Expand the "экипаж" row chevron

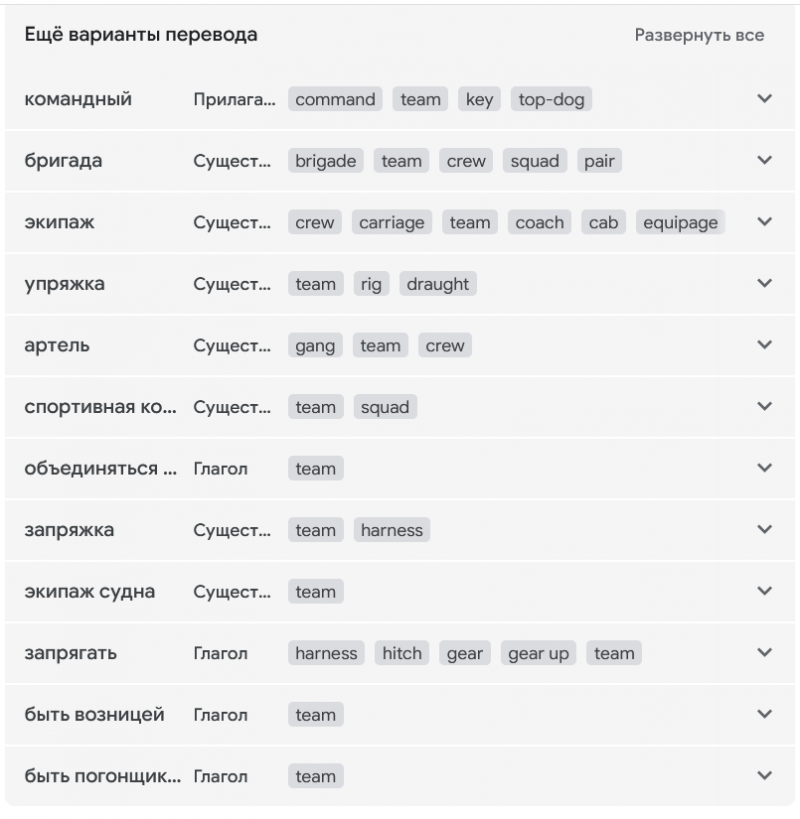tap(765, 222)
